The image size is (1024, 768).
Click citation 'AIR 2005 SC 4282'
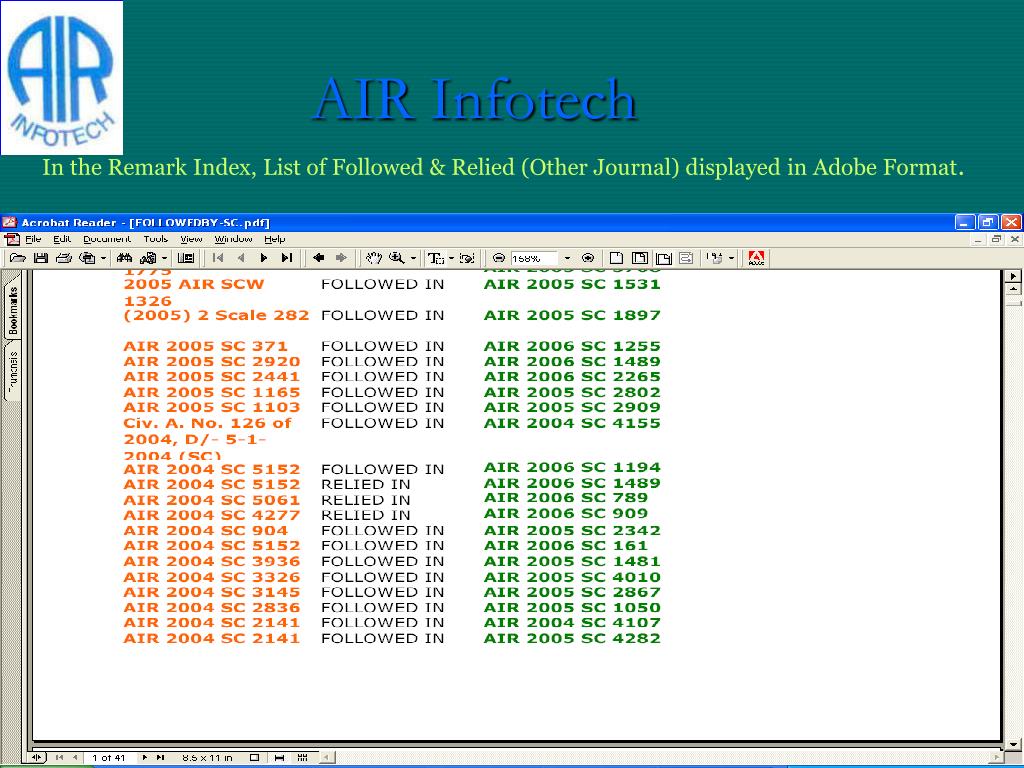(x=572, y=639)
